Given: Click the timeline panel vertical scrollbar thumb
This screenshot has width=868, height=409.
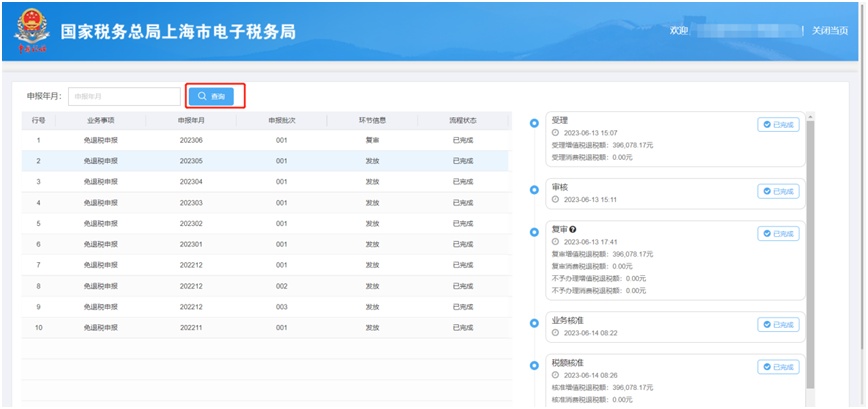Looking at the screenshot, I should click(810, 255).
